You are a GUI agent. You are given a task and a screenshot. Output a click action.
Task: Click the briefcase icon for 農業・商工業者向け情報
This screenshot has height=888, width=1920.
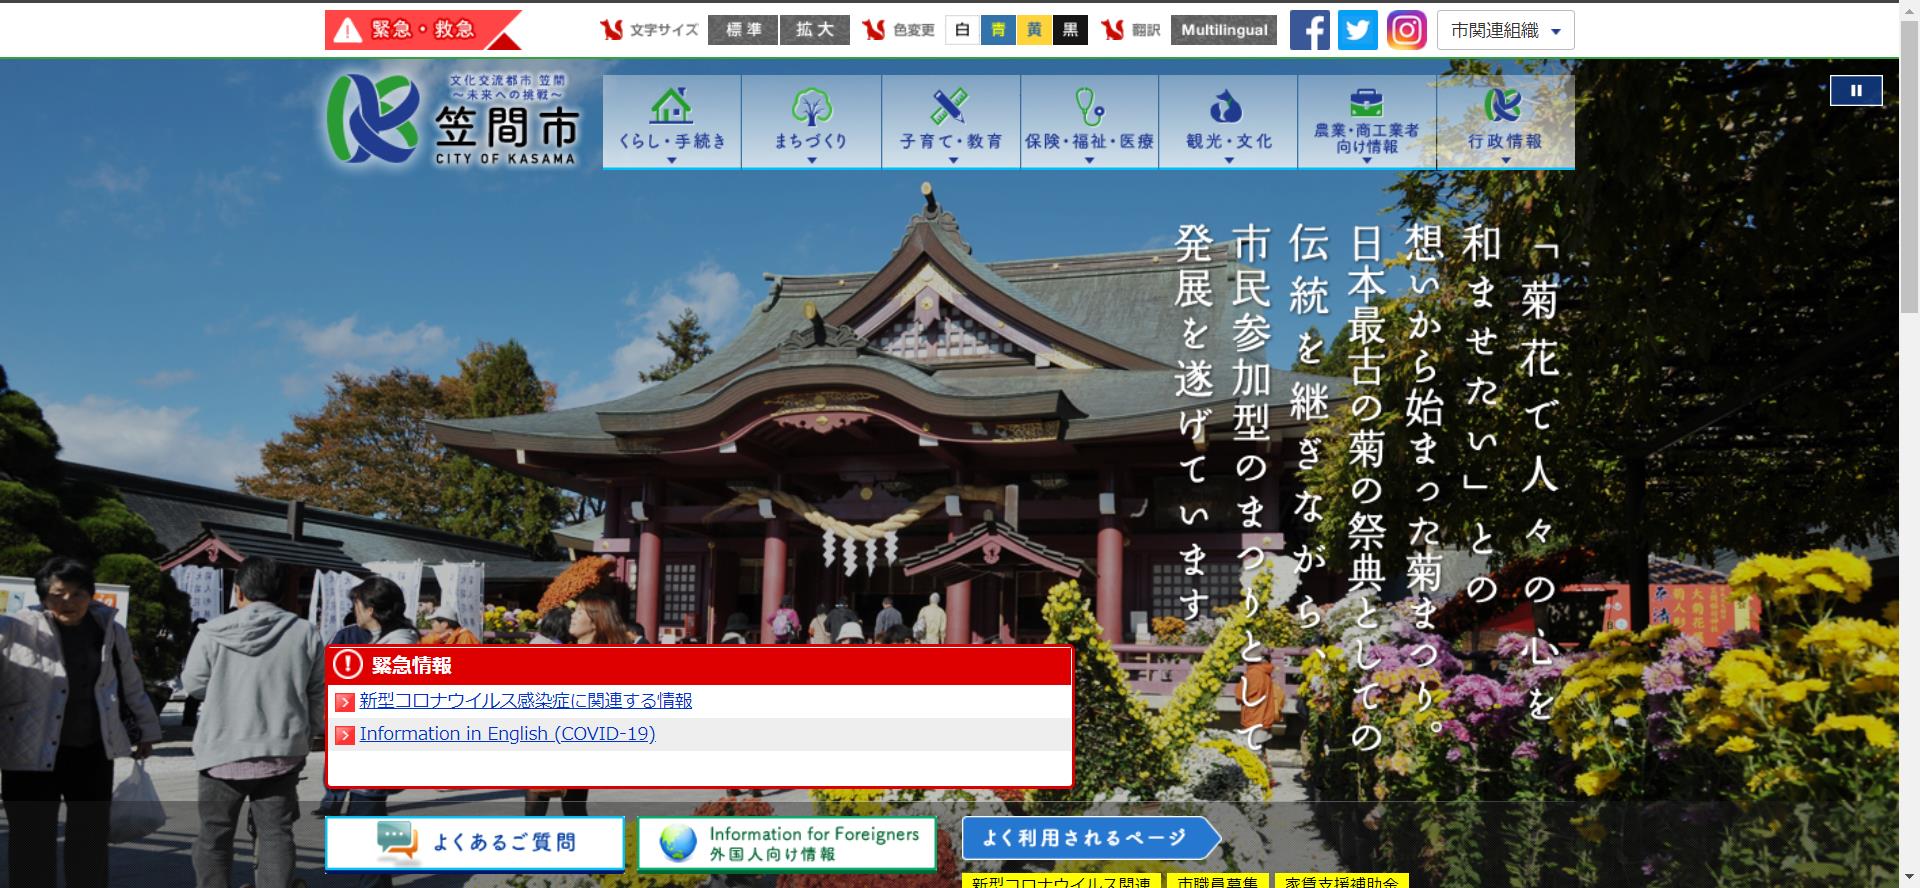click(1366, 102)
